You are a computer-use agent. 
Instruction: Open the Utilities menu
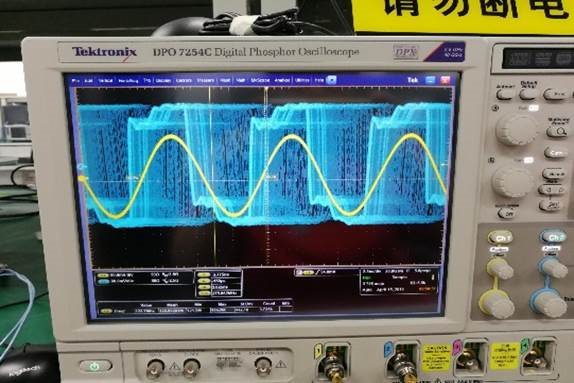302,80
